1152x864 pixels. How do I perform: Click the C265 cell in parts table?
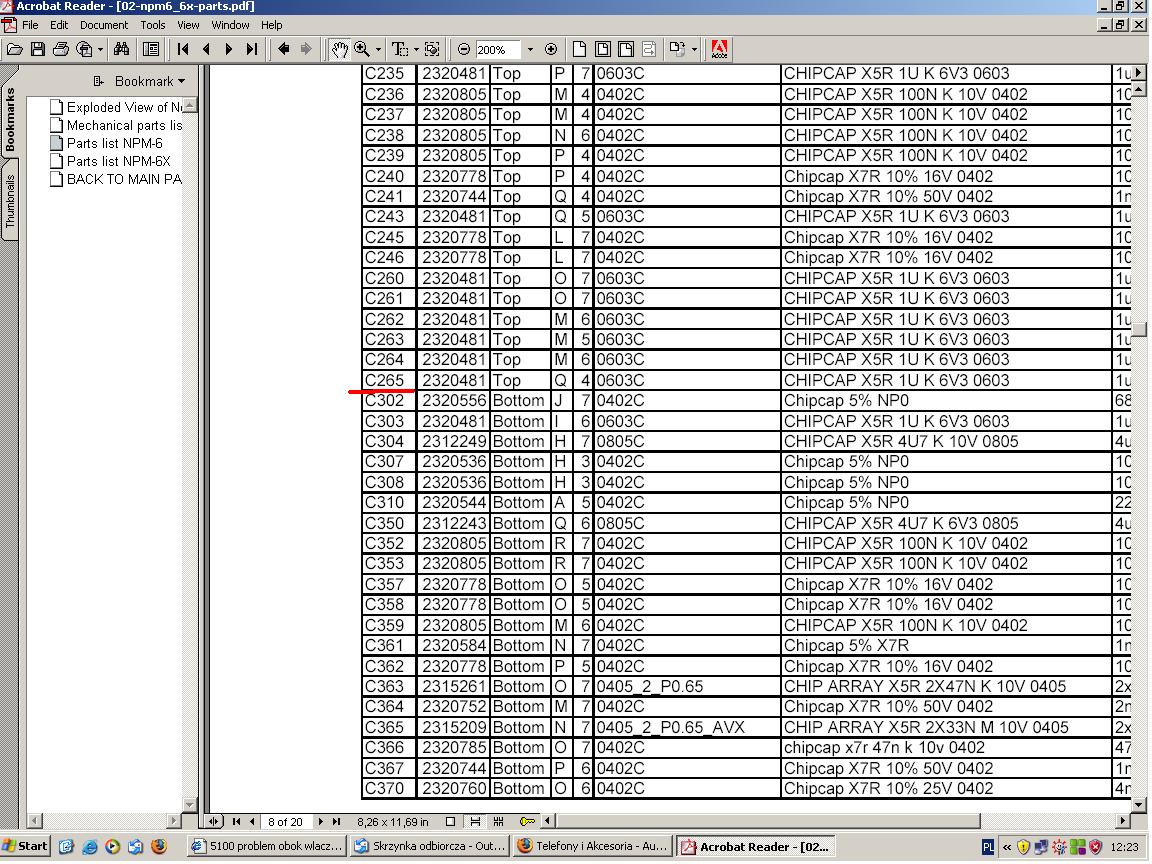pos(390,381)
